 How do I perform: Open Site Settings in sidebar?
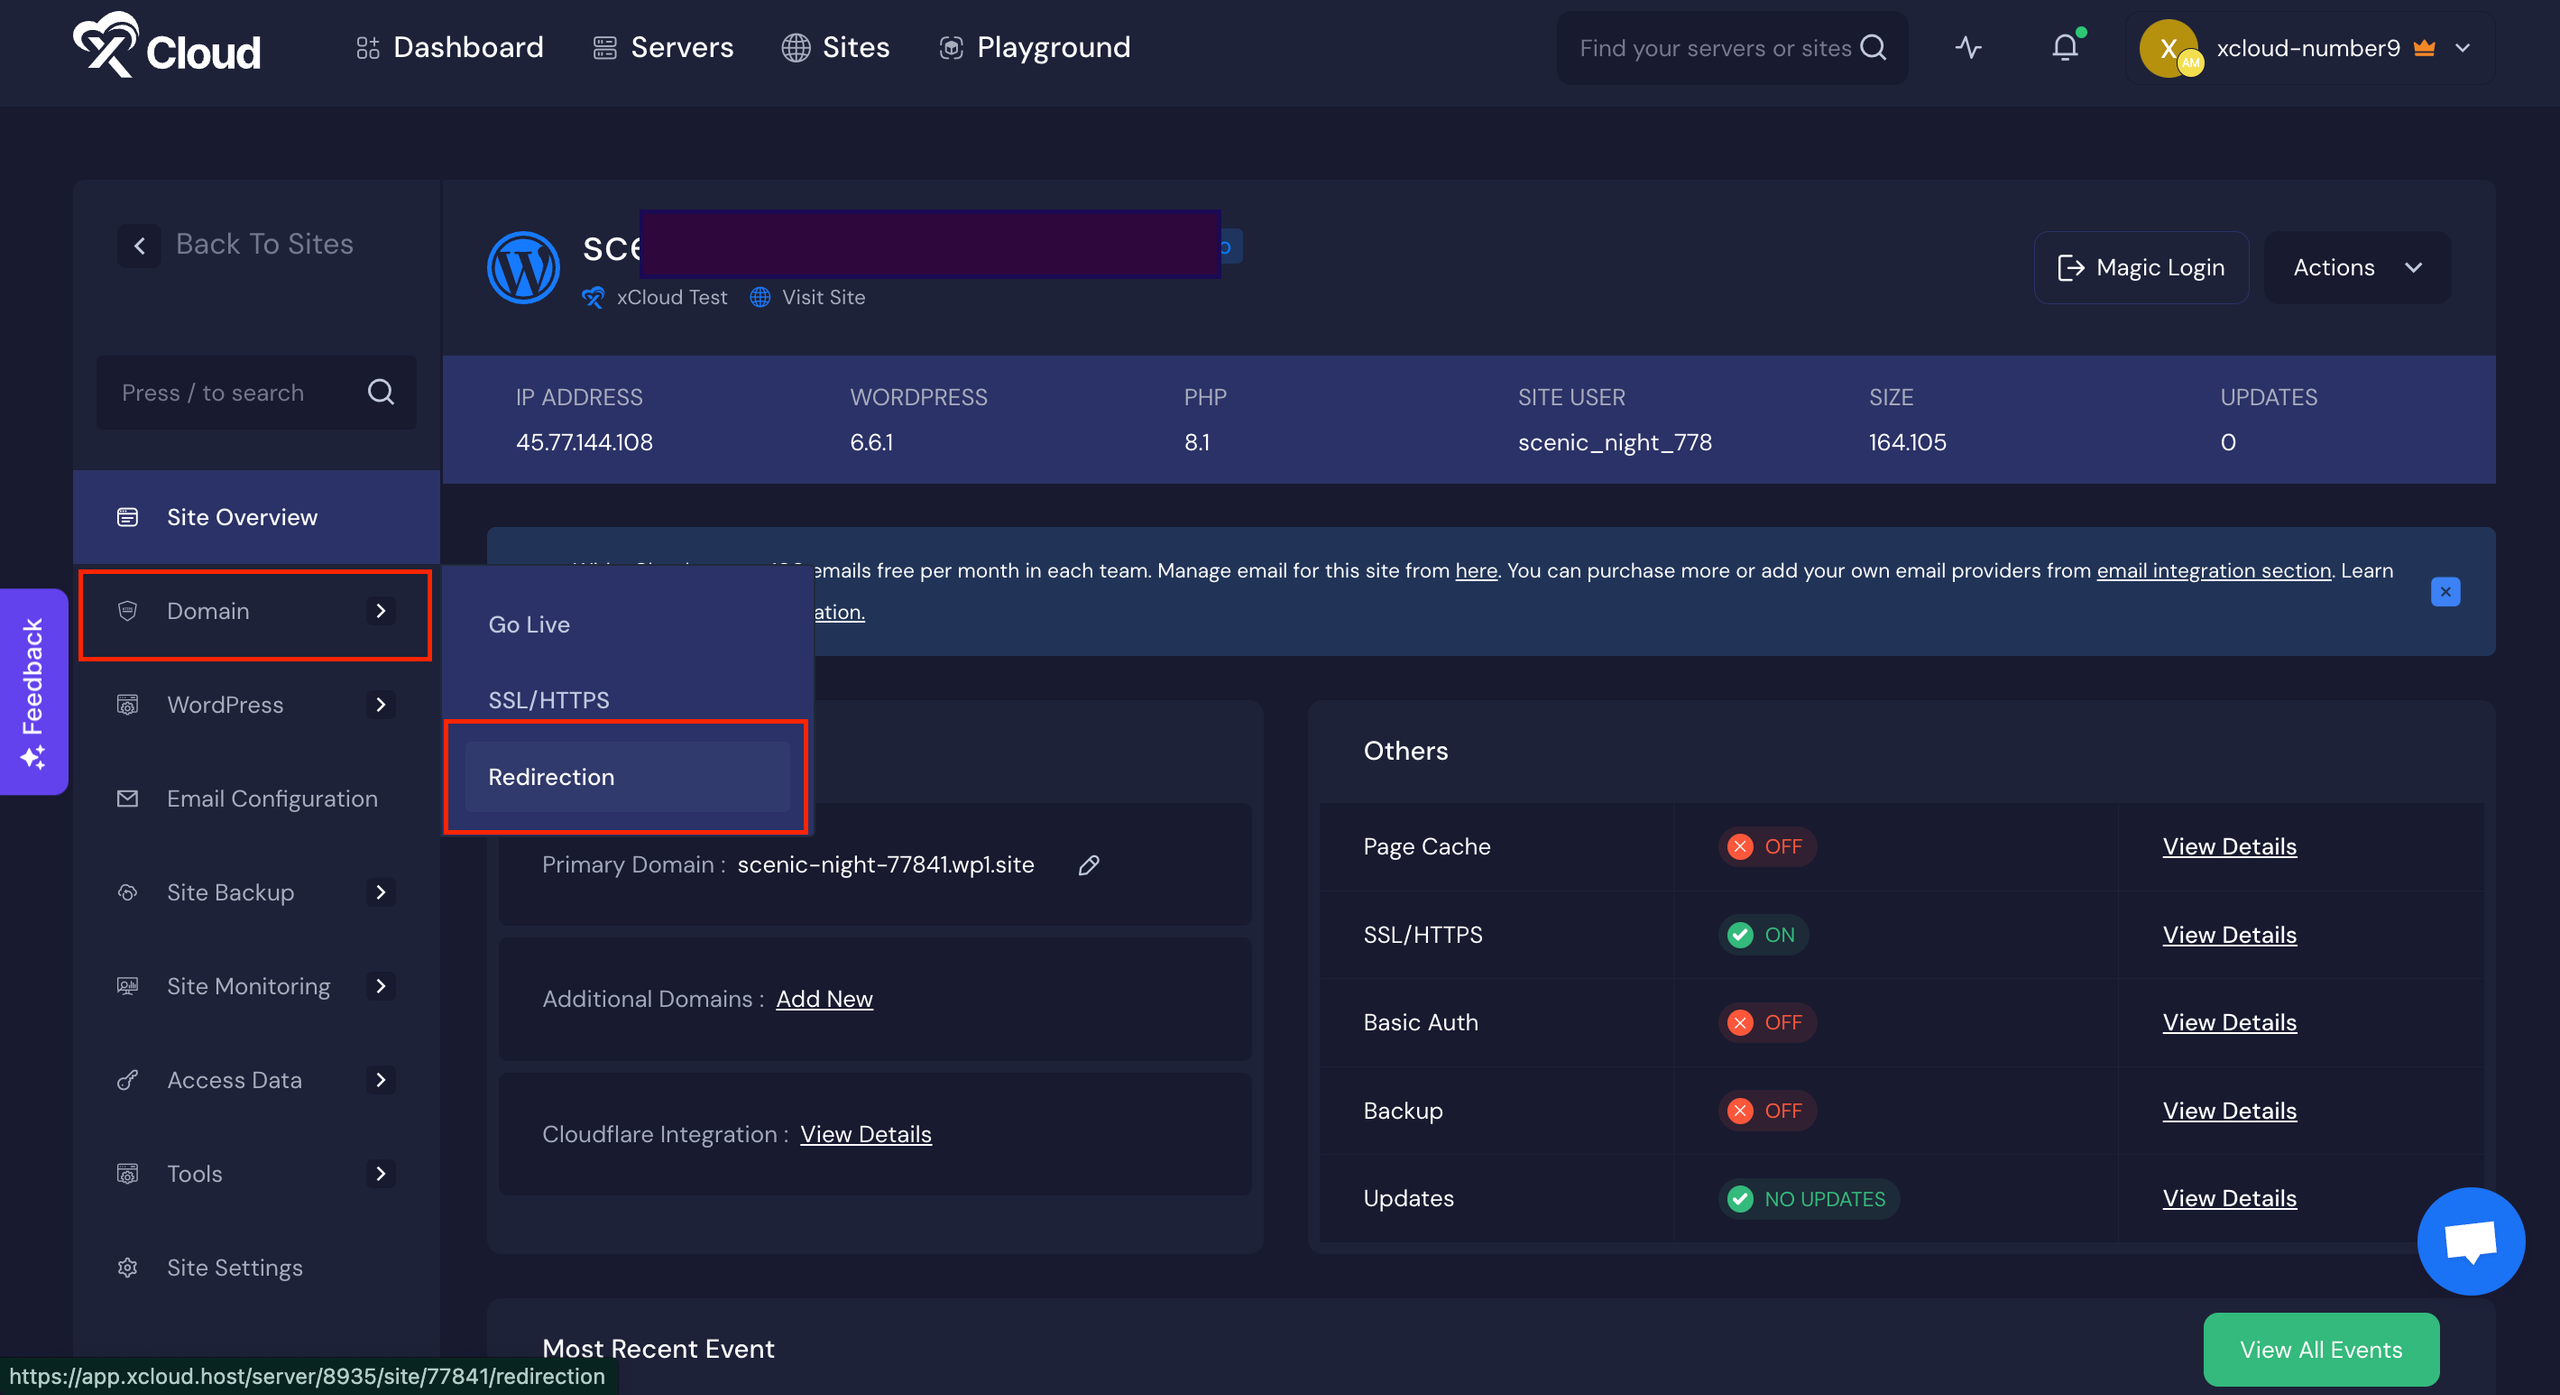pyautogui.click(x=257, y=1268)
